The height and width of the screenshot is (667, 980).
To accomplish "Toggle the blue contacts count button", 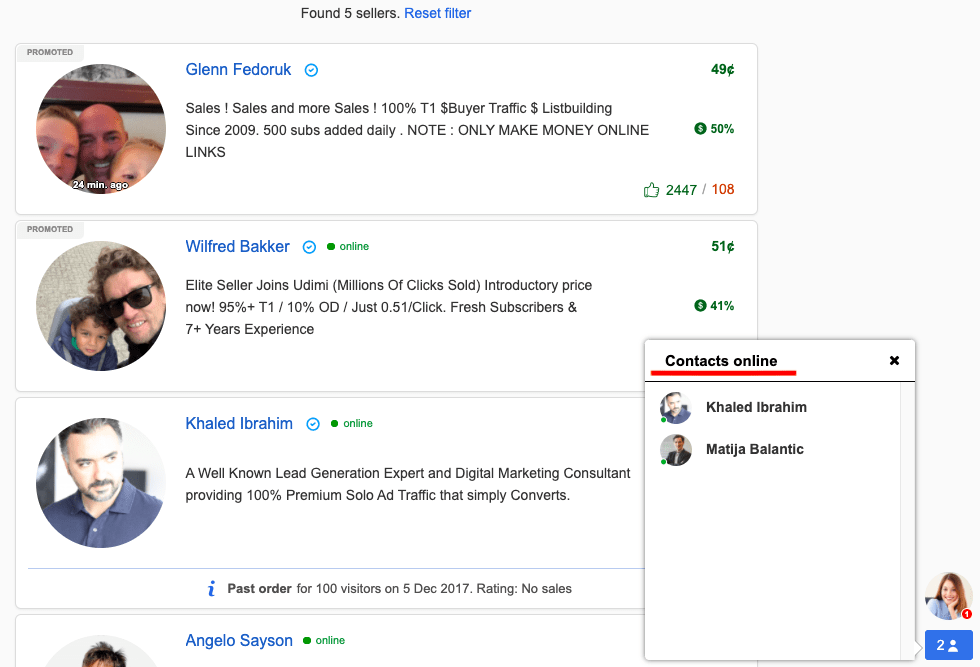I will [x=948, y=646].
